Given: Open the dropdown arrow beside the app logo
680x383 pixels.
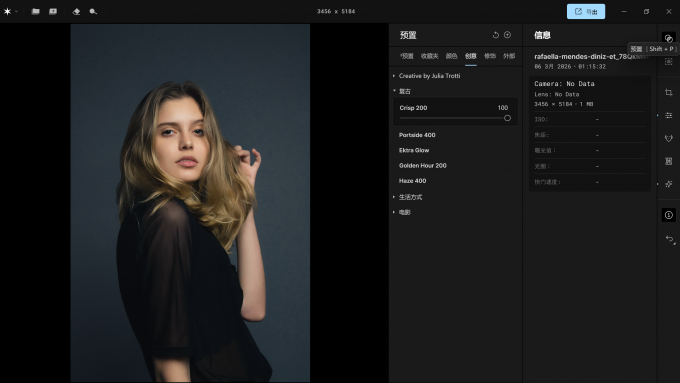Looking at the screenshot, I should (x=16, y=12).
